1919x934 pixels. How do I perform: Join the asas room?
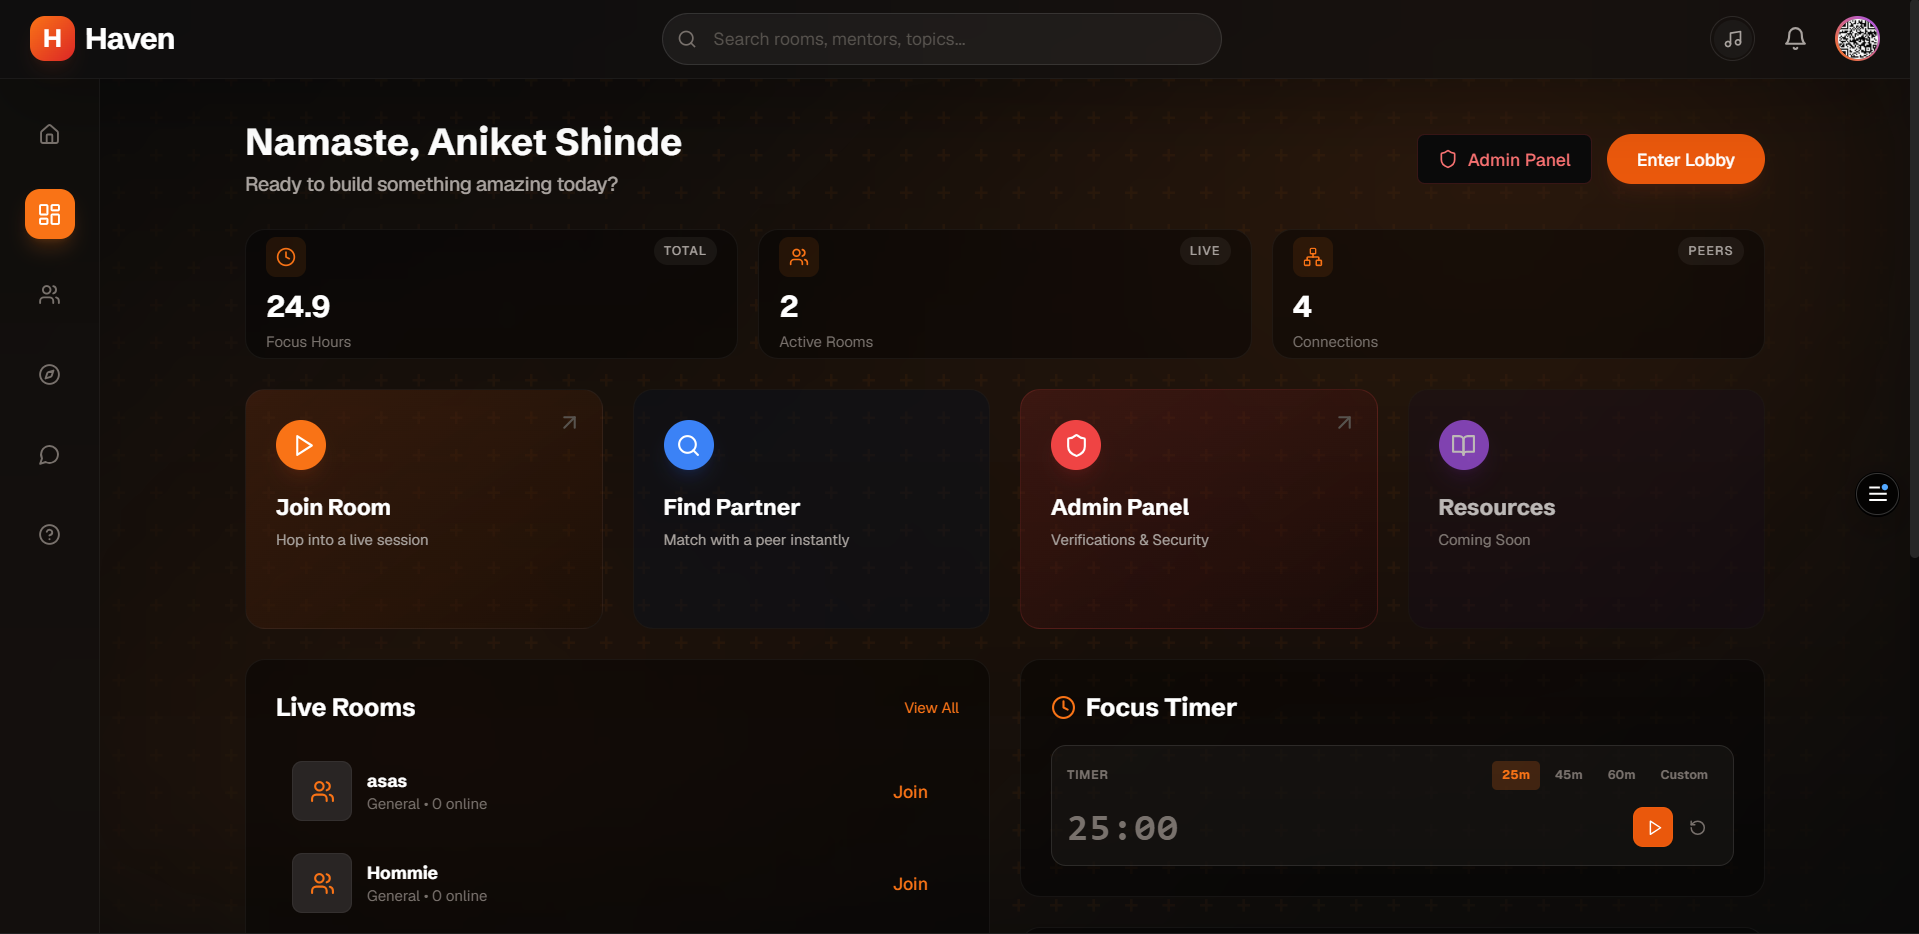910,792
